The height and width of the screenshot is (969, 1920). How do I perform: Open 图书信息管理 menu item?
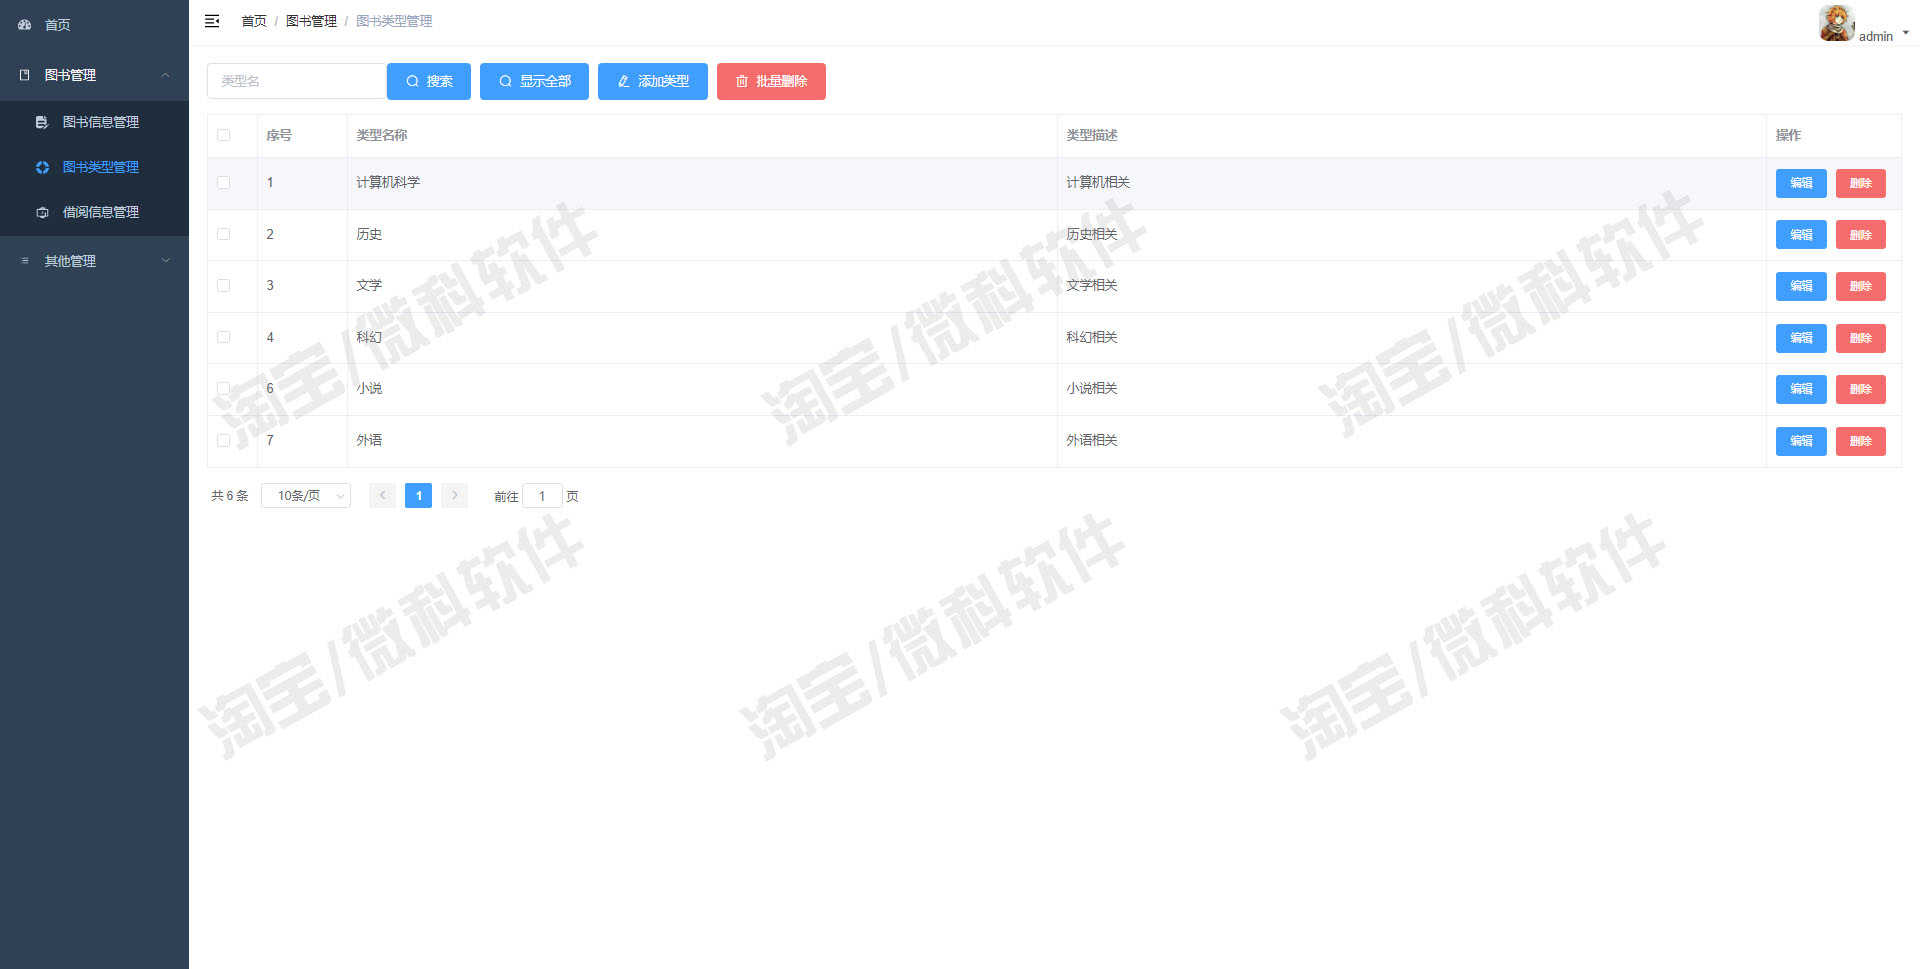click(94, 122)
